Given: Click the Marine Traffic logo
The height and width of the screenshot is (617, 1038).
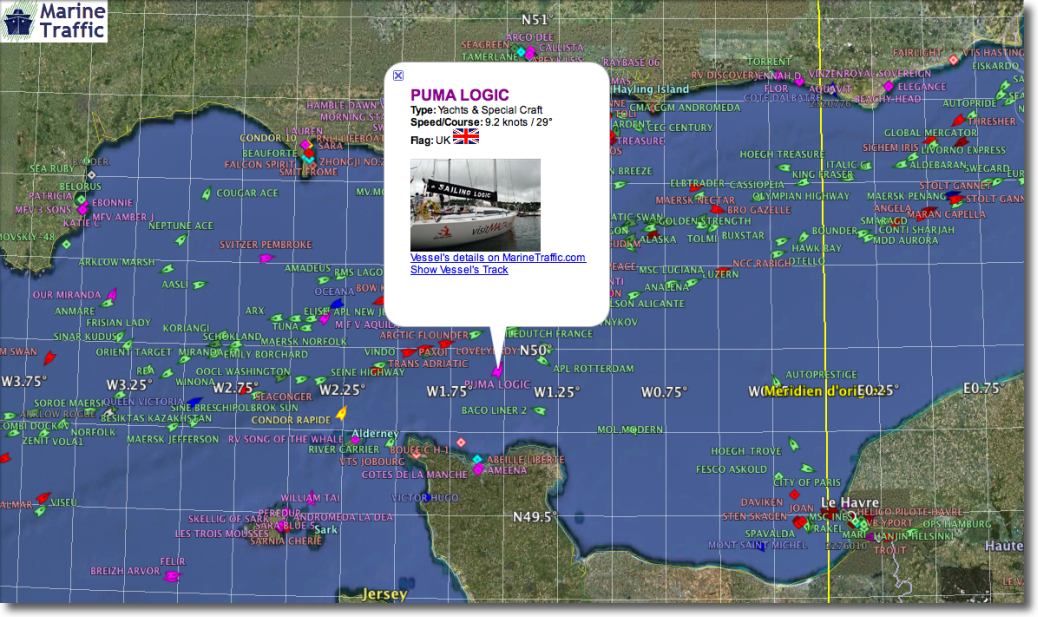Looking at the screenshot, I should (54, 21).
